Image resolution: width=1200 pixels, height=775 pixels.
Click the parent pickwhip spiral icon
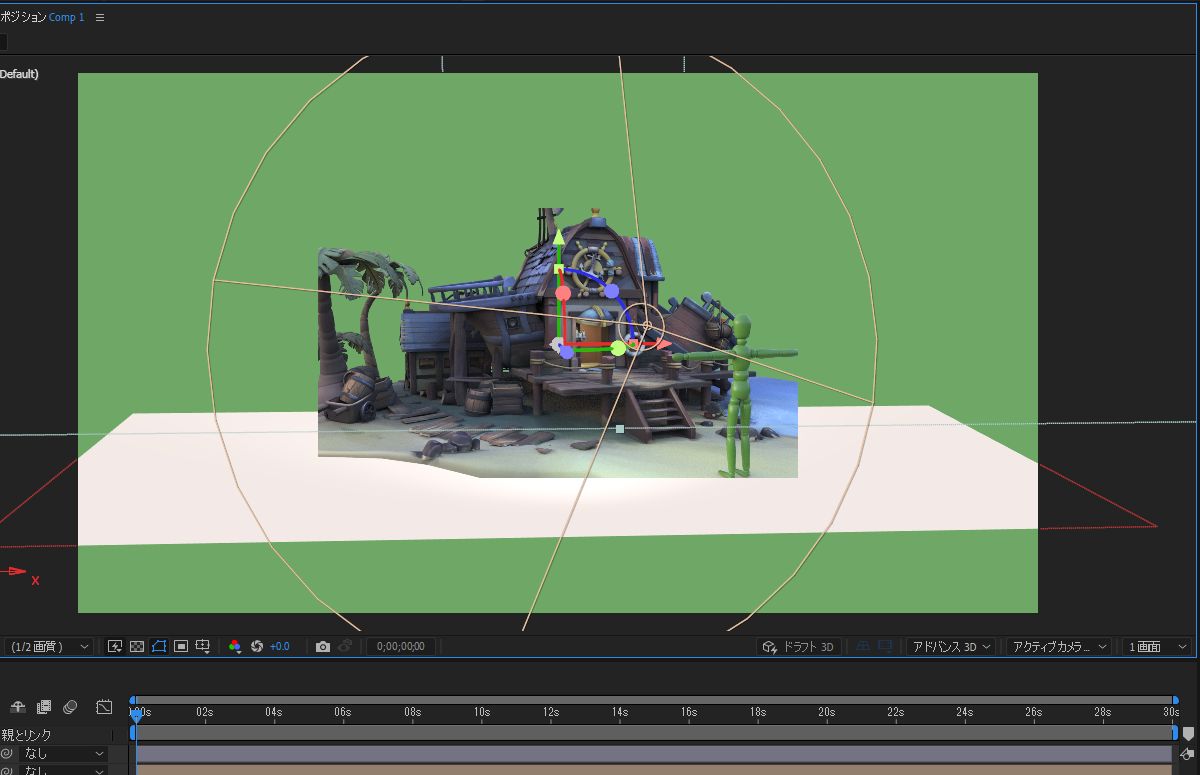[8, 753]
